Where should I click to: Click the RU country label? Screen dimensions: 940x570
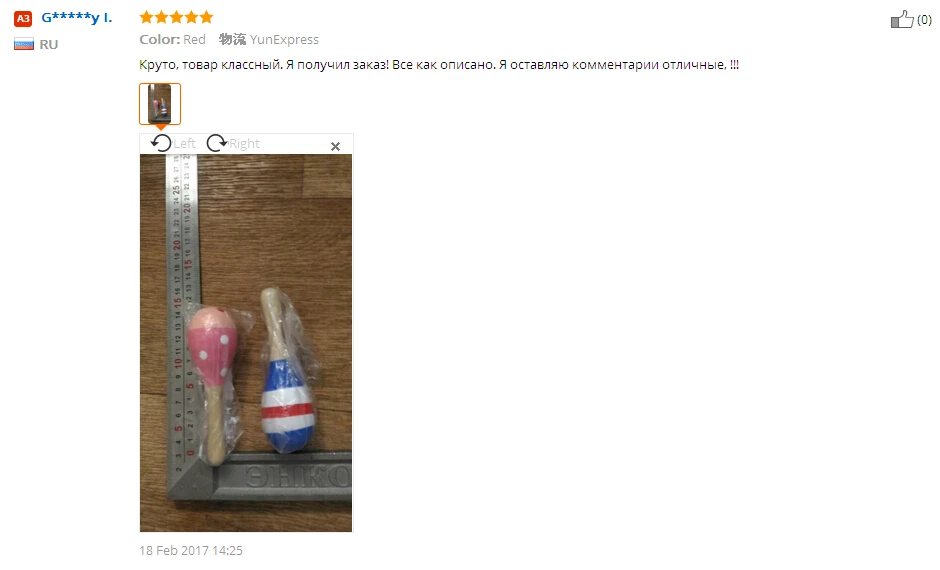(x=49, y=44)
